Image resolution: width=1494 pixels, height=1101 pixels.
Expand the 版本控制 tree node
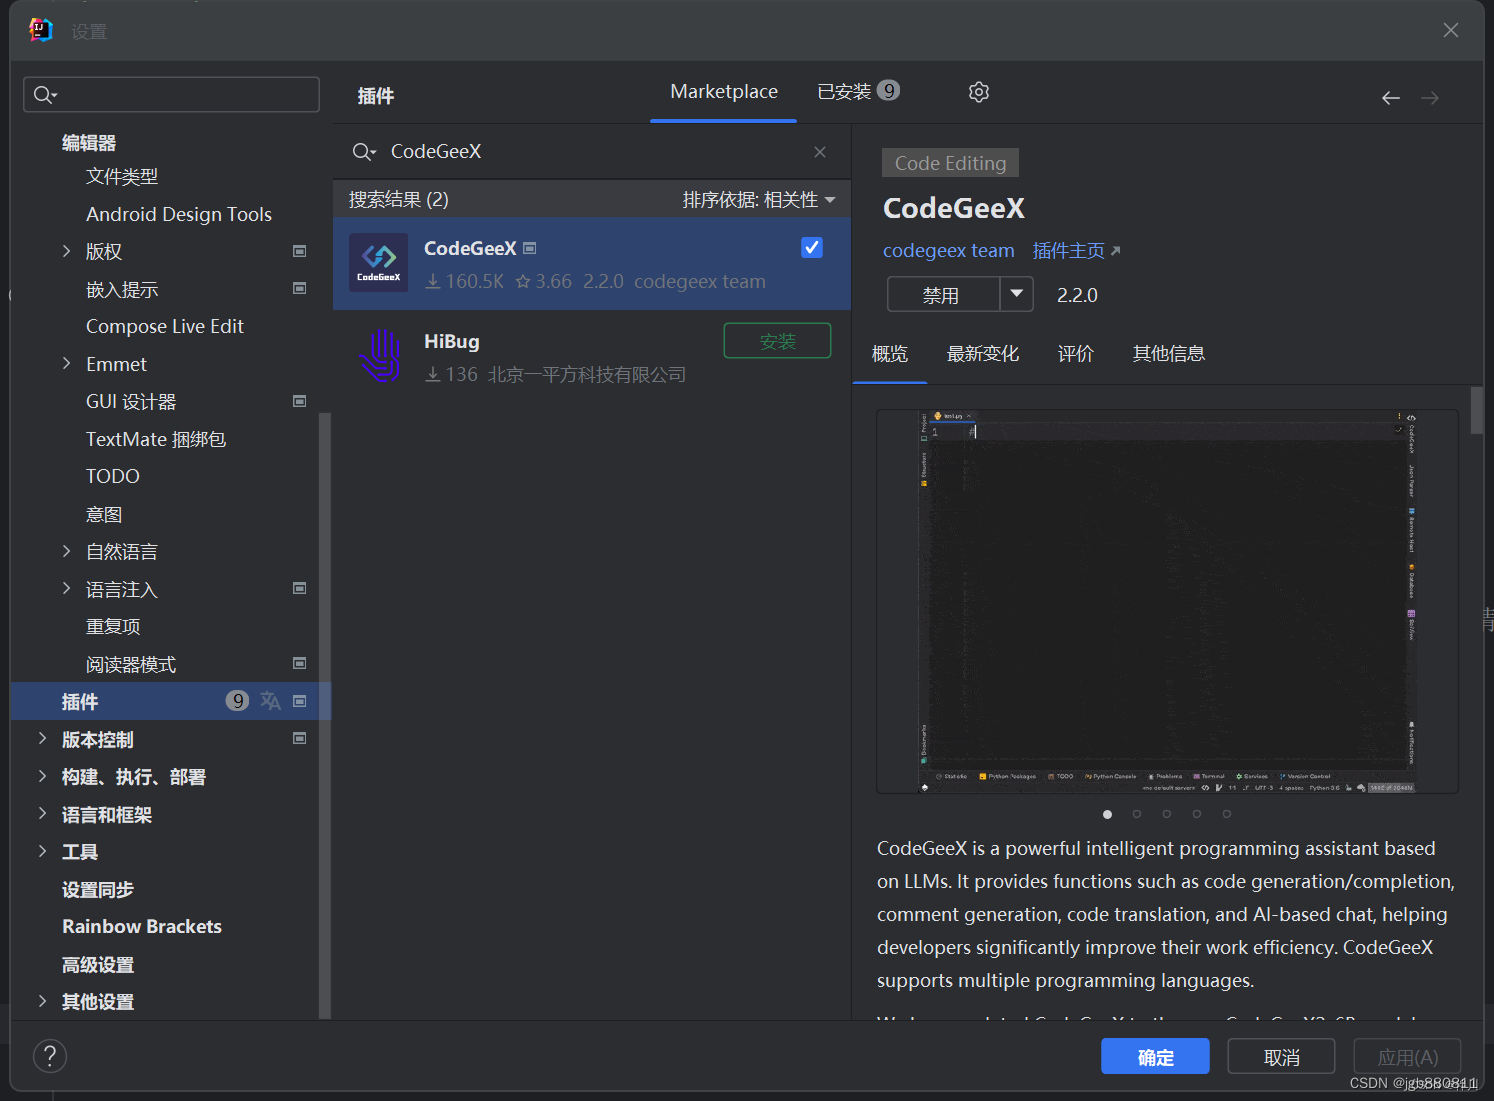click(42, 739)
